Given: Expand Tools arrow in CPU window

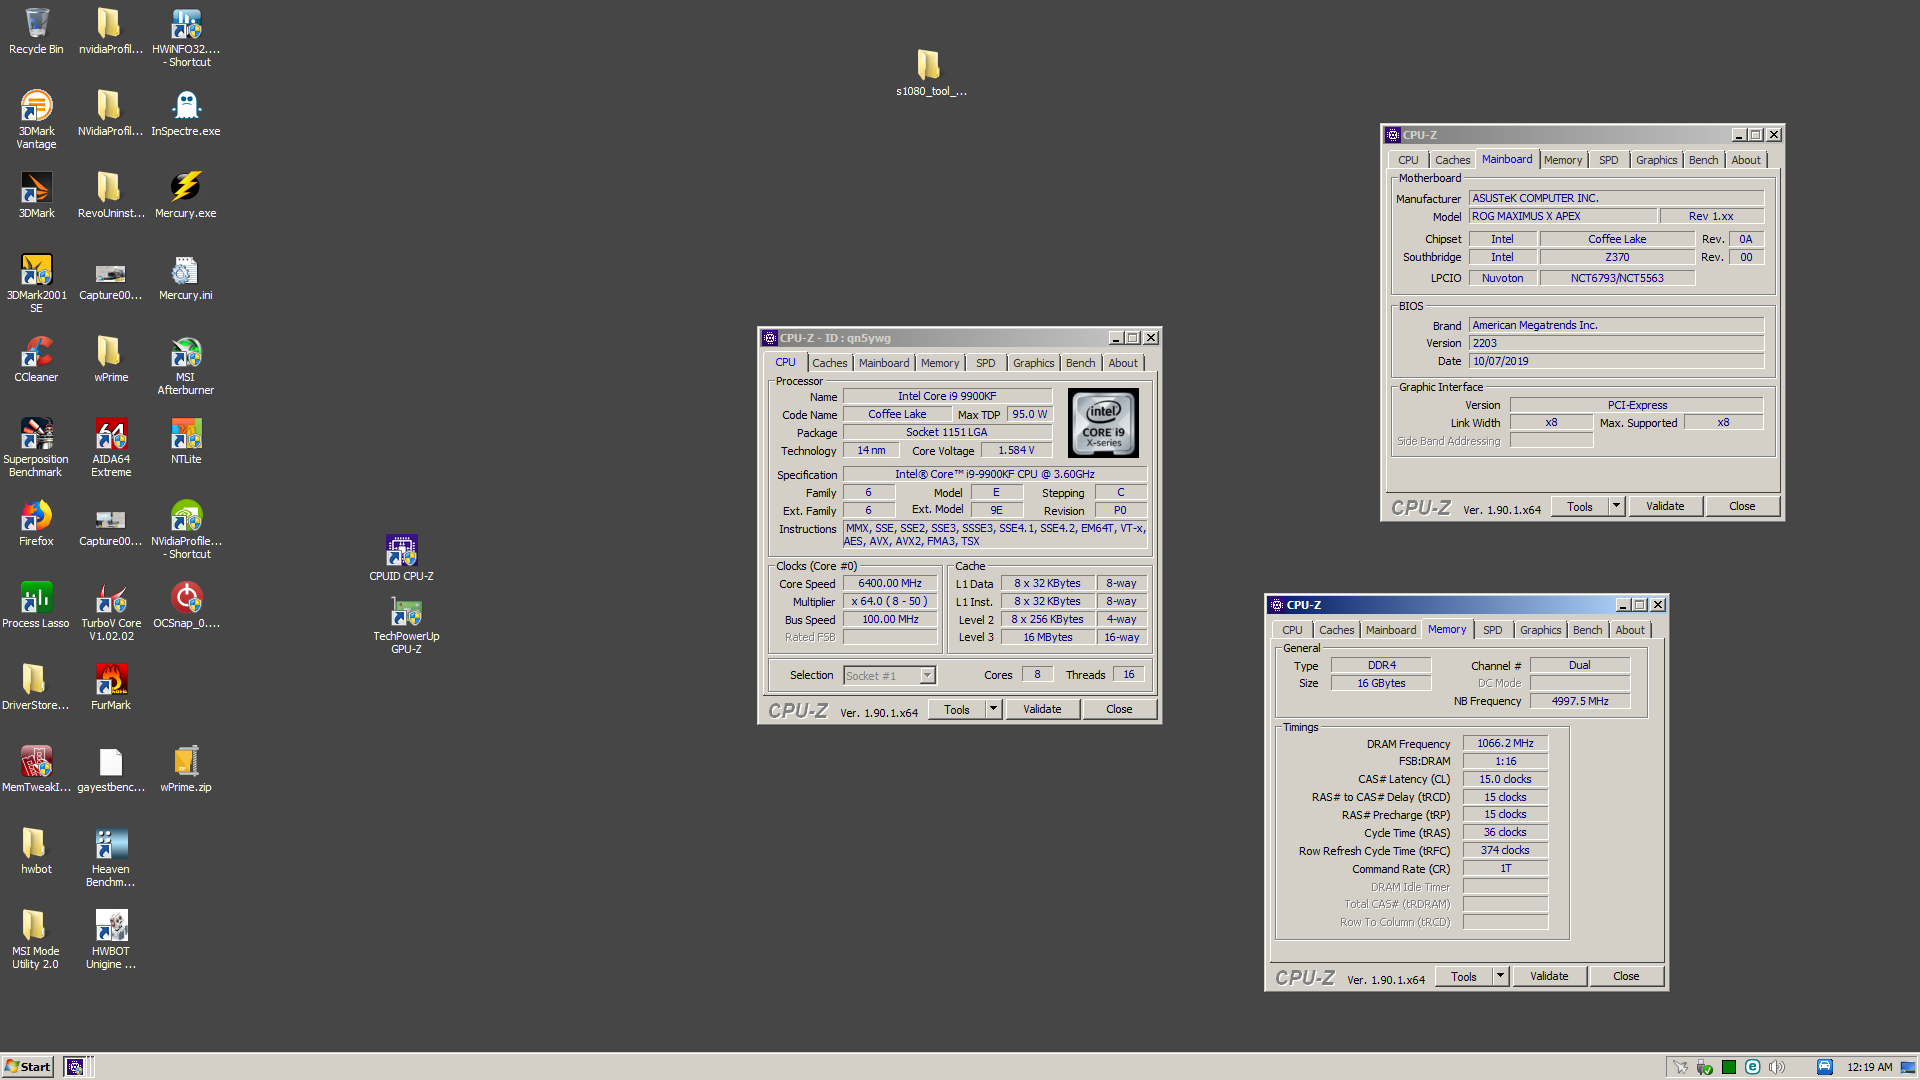Looking at the screenshot, I should [x=993, y=709].
